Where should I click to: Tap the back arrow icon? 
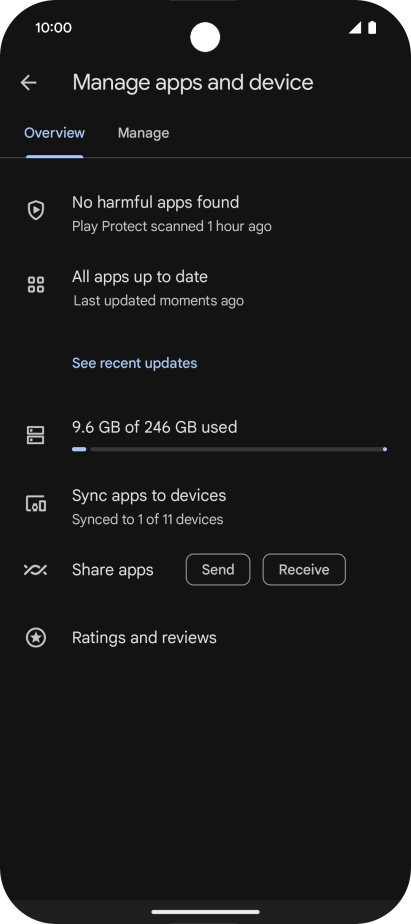click(28, 82)
